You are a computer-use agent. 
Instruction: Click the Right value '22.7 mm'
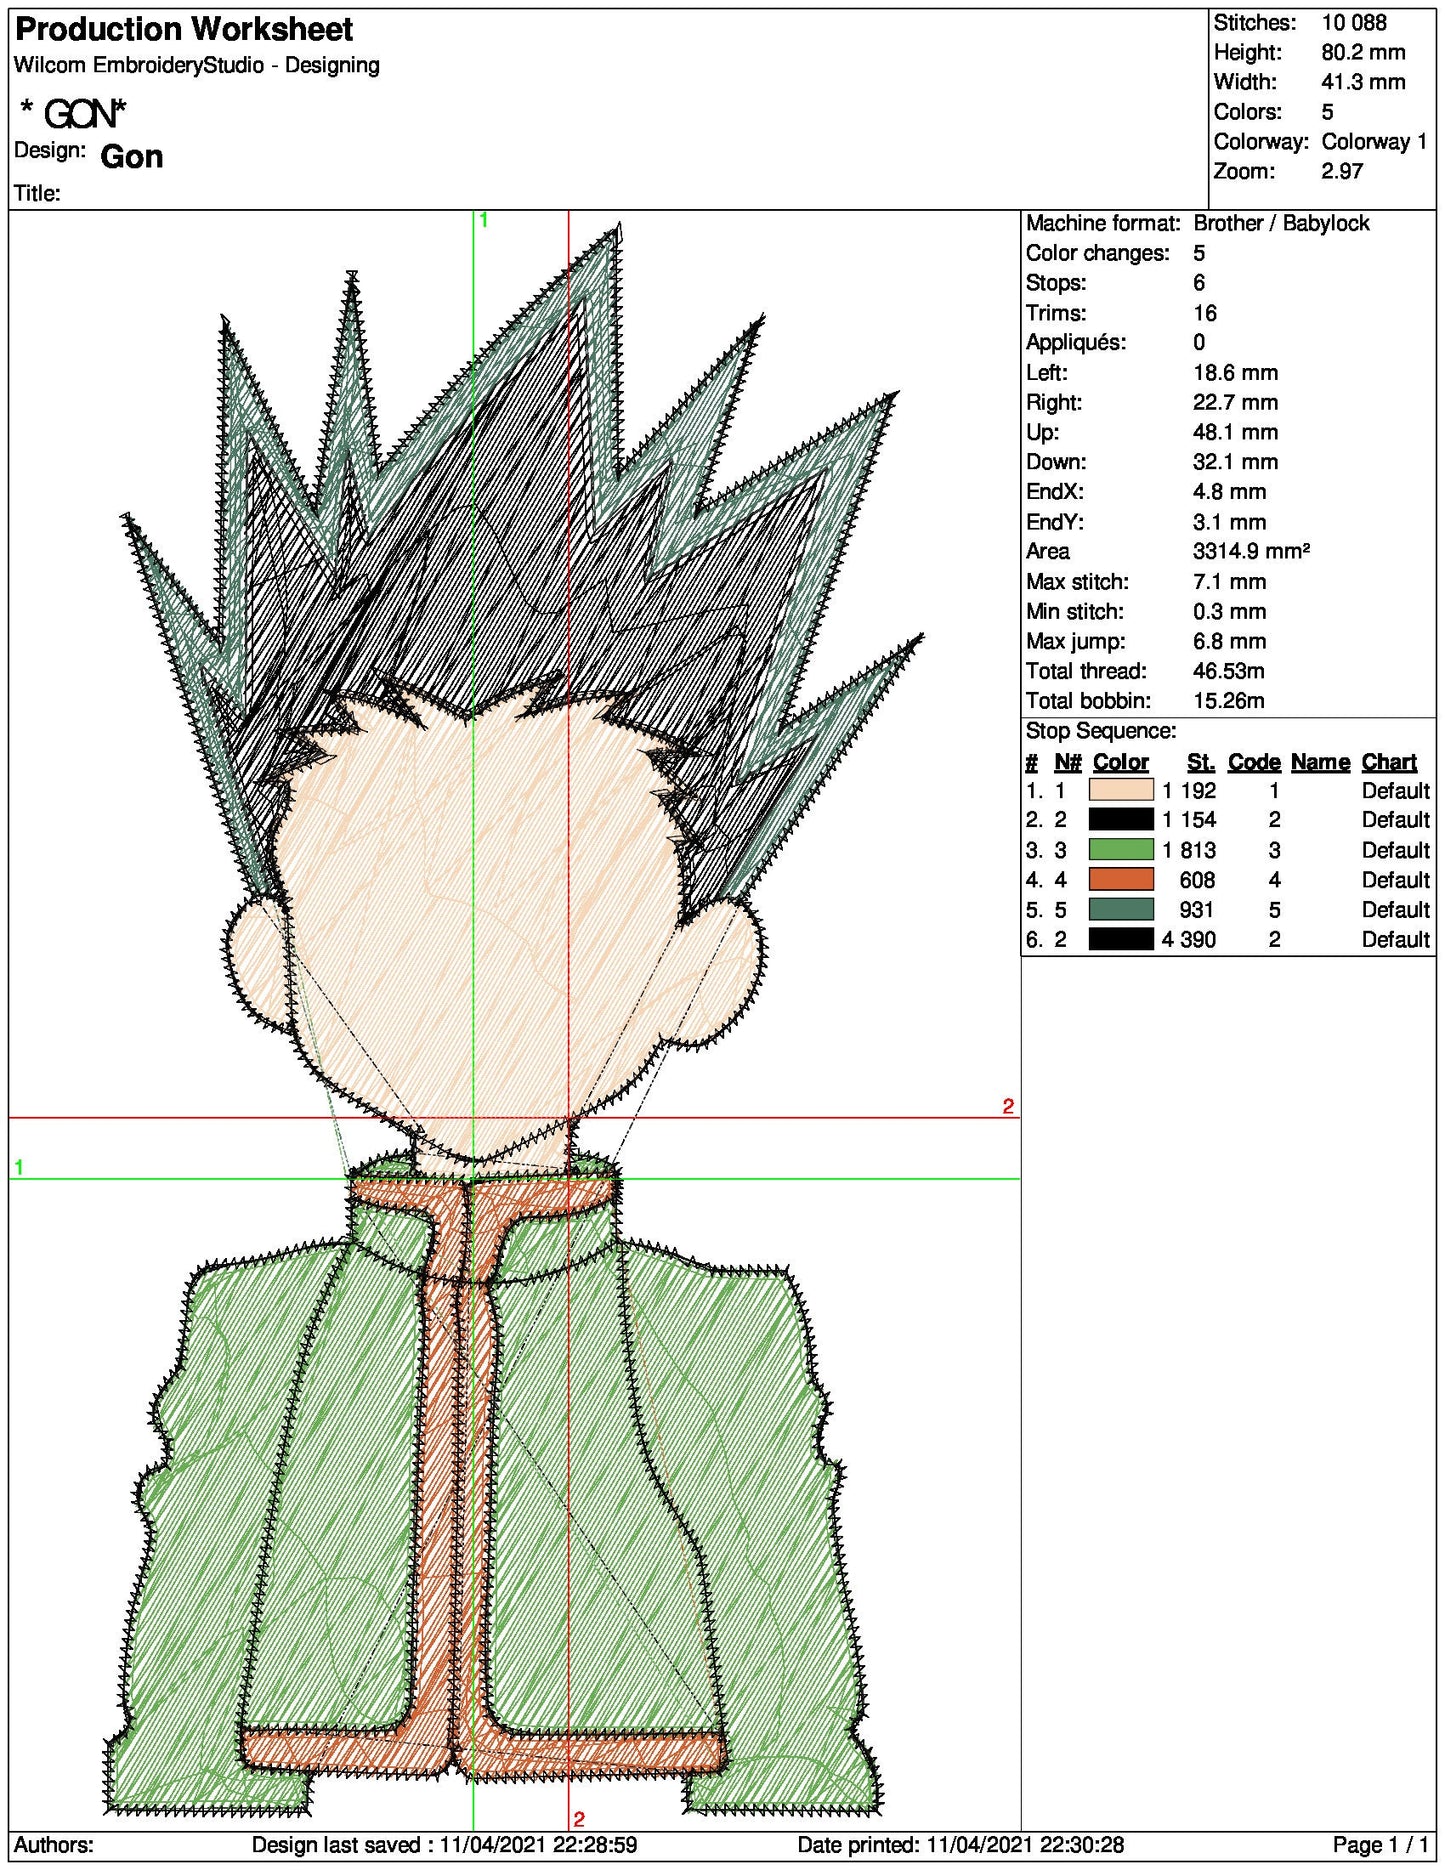(x=1236, y=402)
